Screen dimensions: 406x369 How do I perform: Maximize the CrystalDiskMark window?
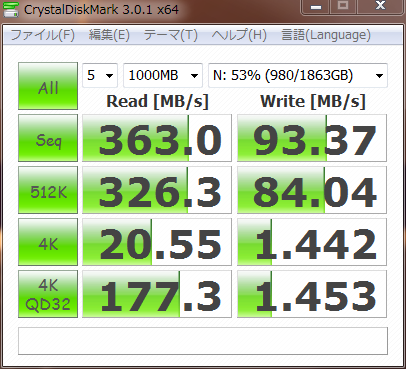[343, 6]
